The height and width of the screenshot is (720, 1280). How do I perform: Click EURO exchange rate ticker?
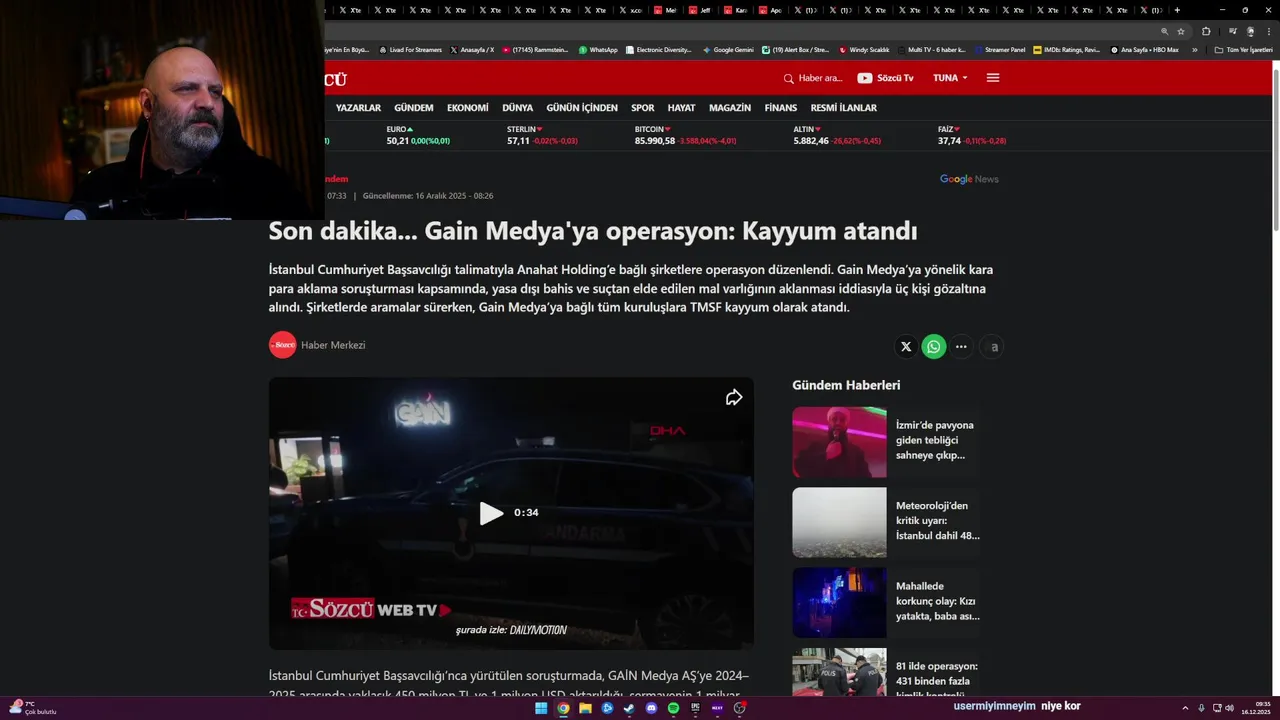point(418,135)
